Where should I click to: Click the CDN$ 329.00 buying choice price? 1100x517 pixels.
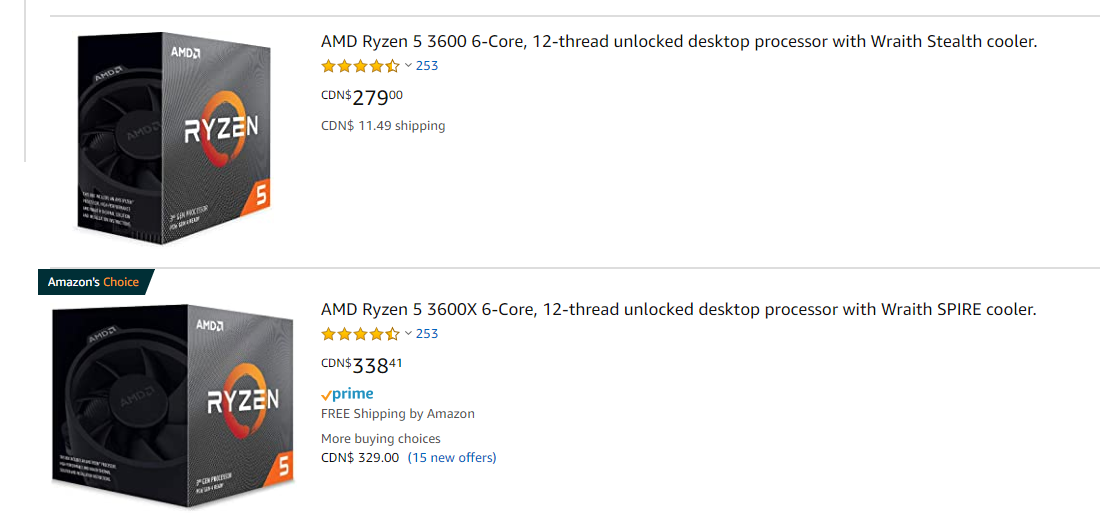[360, 458]
